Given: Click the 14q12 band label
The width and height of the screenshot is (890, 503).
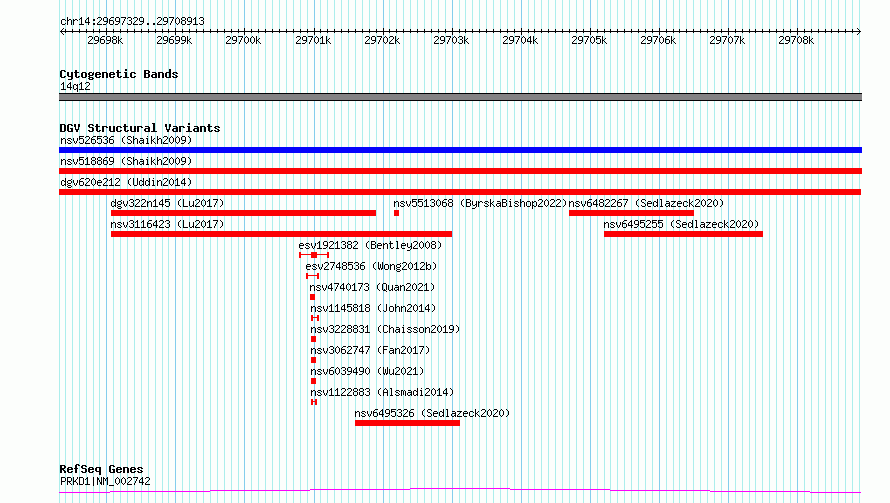Looking at the screenshot, I should point(75,86).
